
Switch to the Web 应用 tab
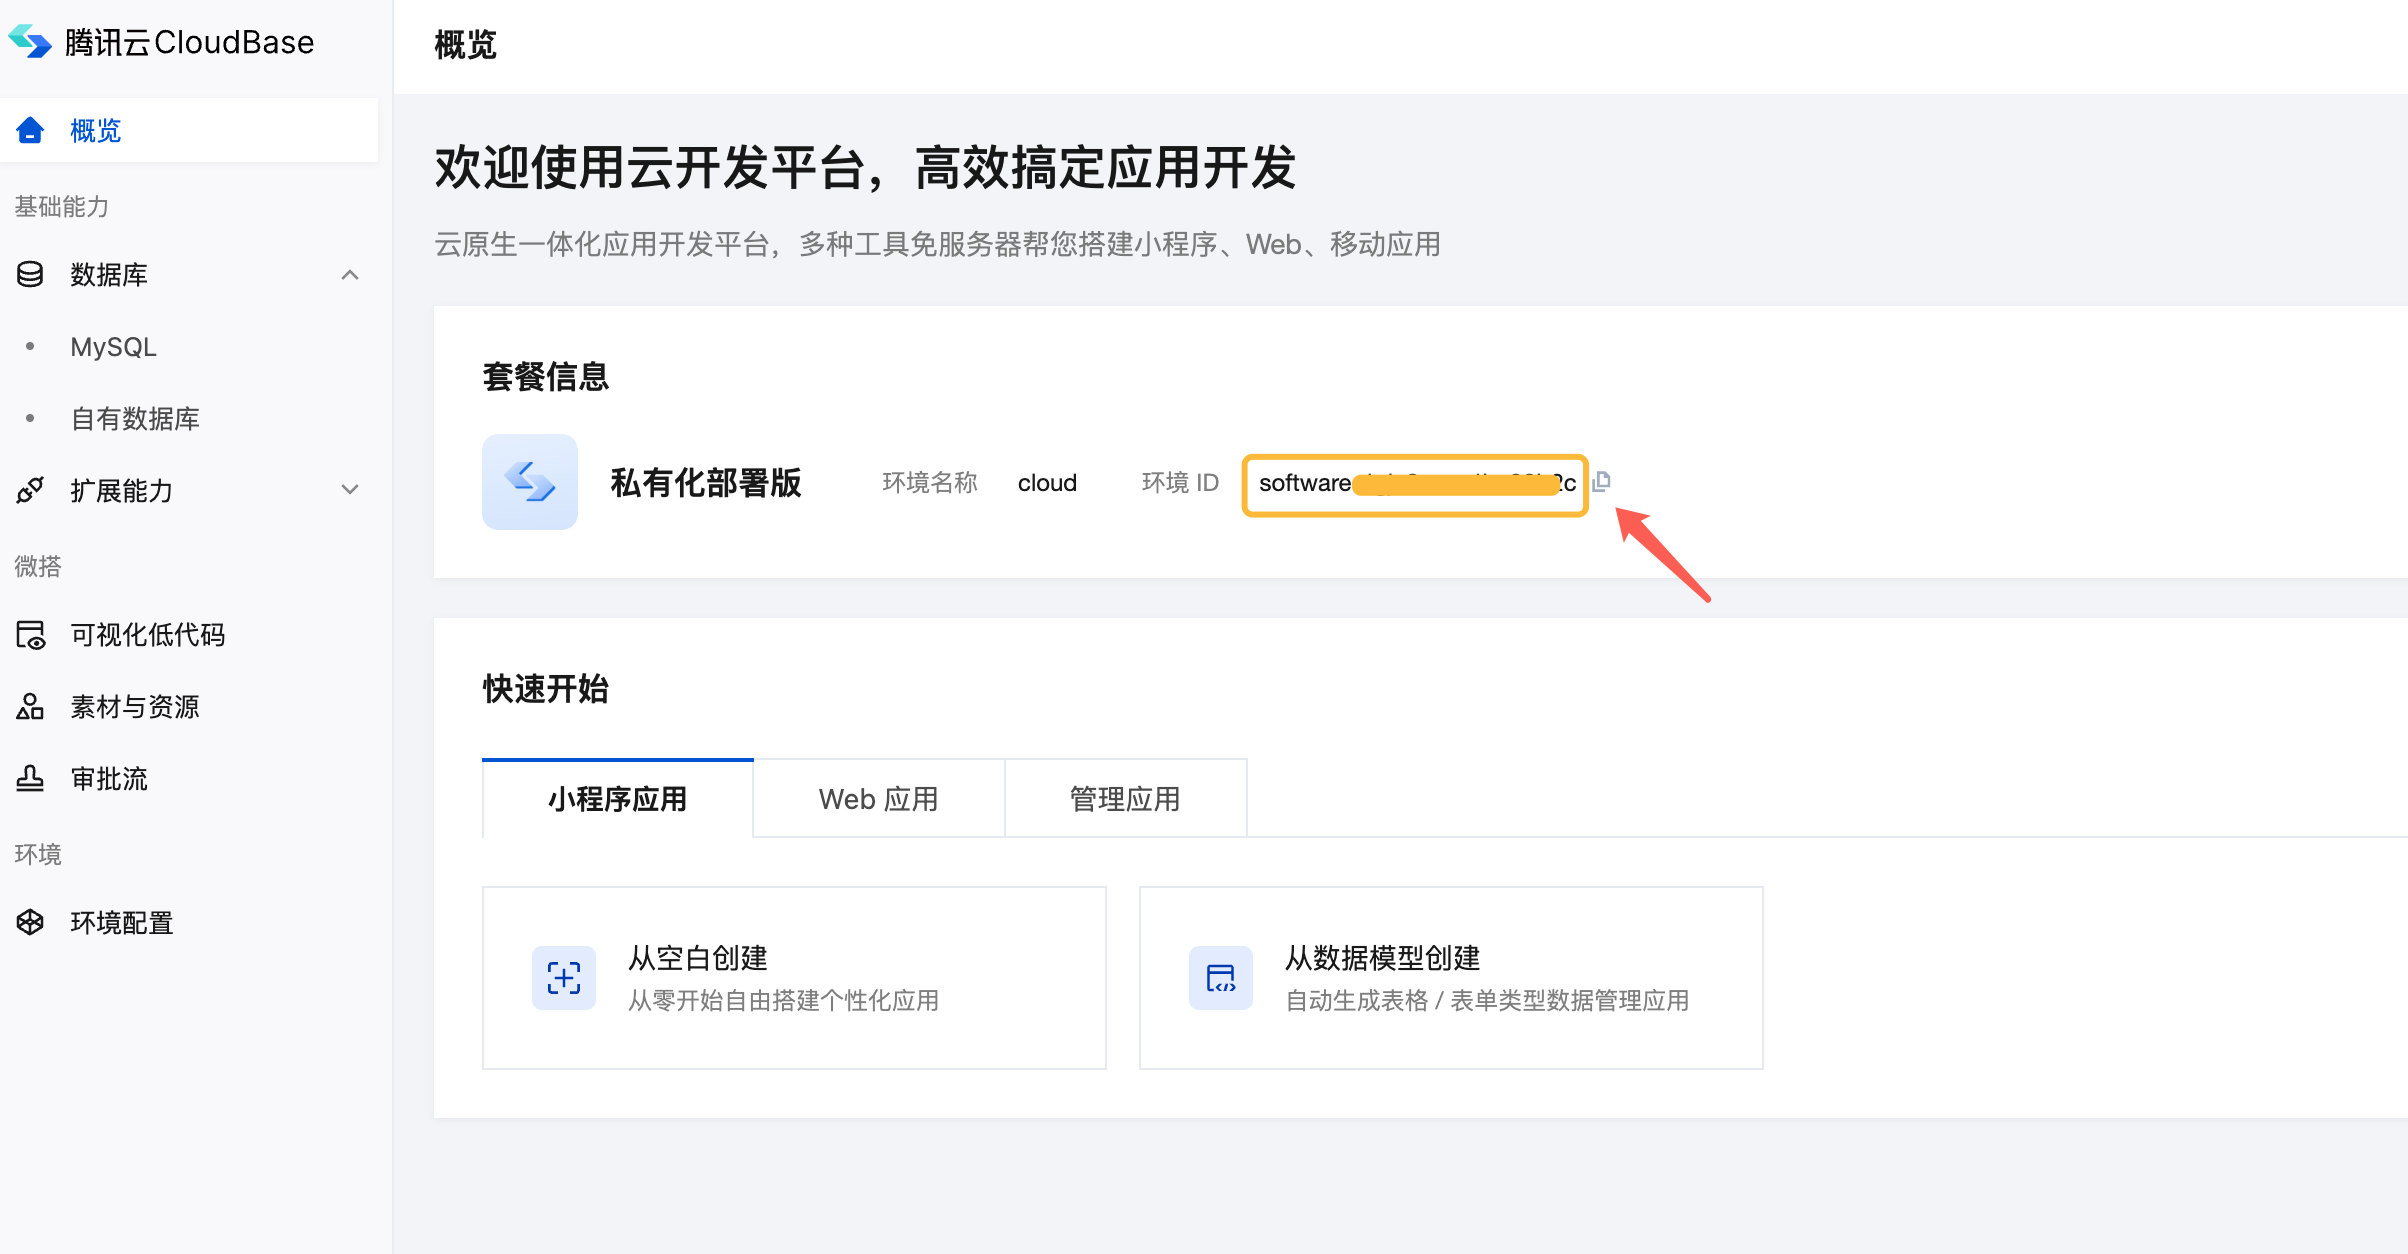[878, 798]
